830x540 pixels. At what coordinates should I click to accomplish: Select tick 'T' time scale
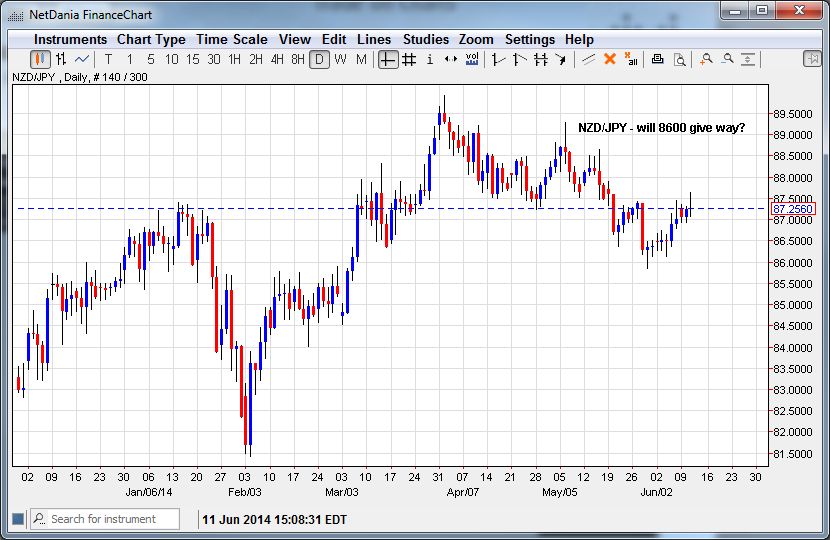(109, 59)
